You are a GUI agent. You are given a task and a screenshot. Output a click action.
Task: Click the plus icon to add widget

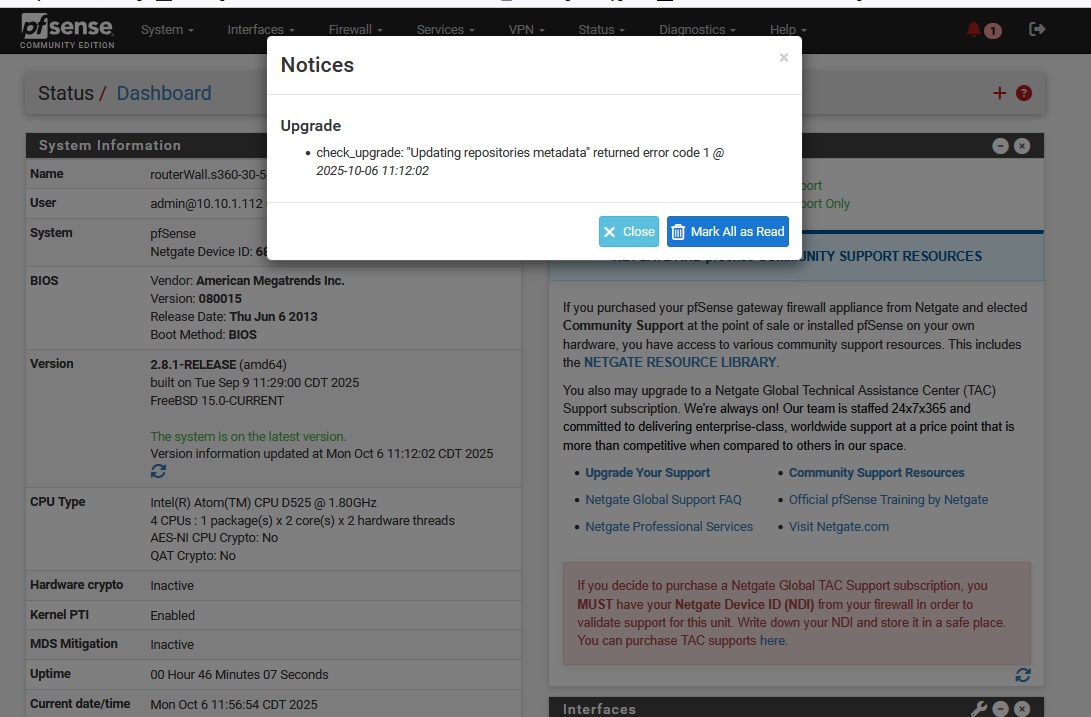point(999,93)
